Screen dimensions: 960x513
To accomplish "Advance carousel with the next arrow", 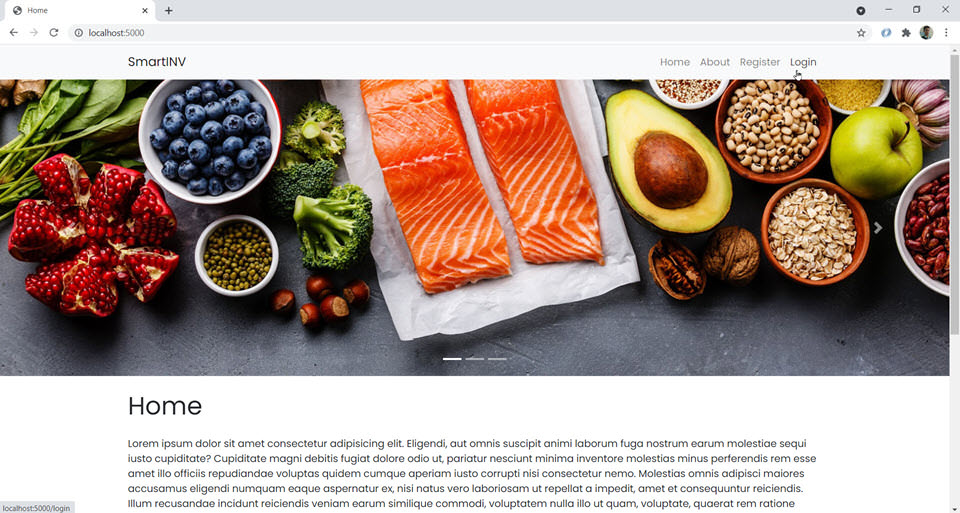I will point(878,228).
